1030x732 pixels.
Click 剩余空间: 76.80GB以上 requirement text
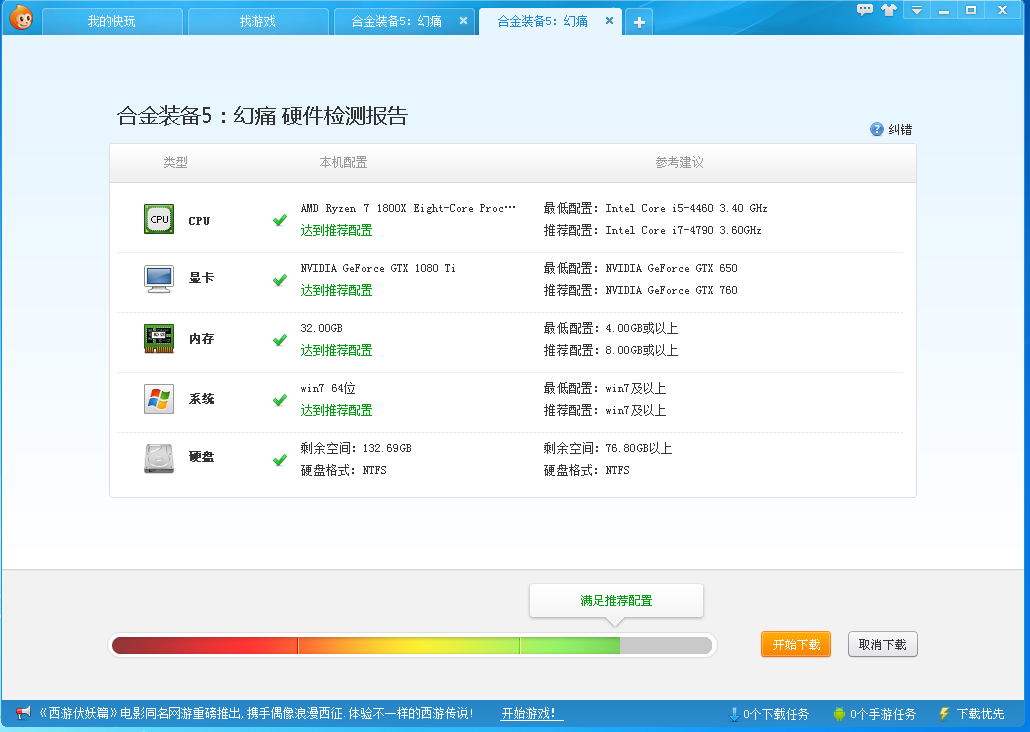[608, 448]
